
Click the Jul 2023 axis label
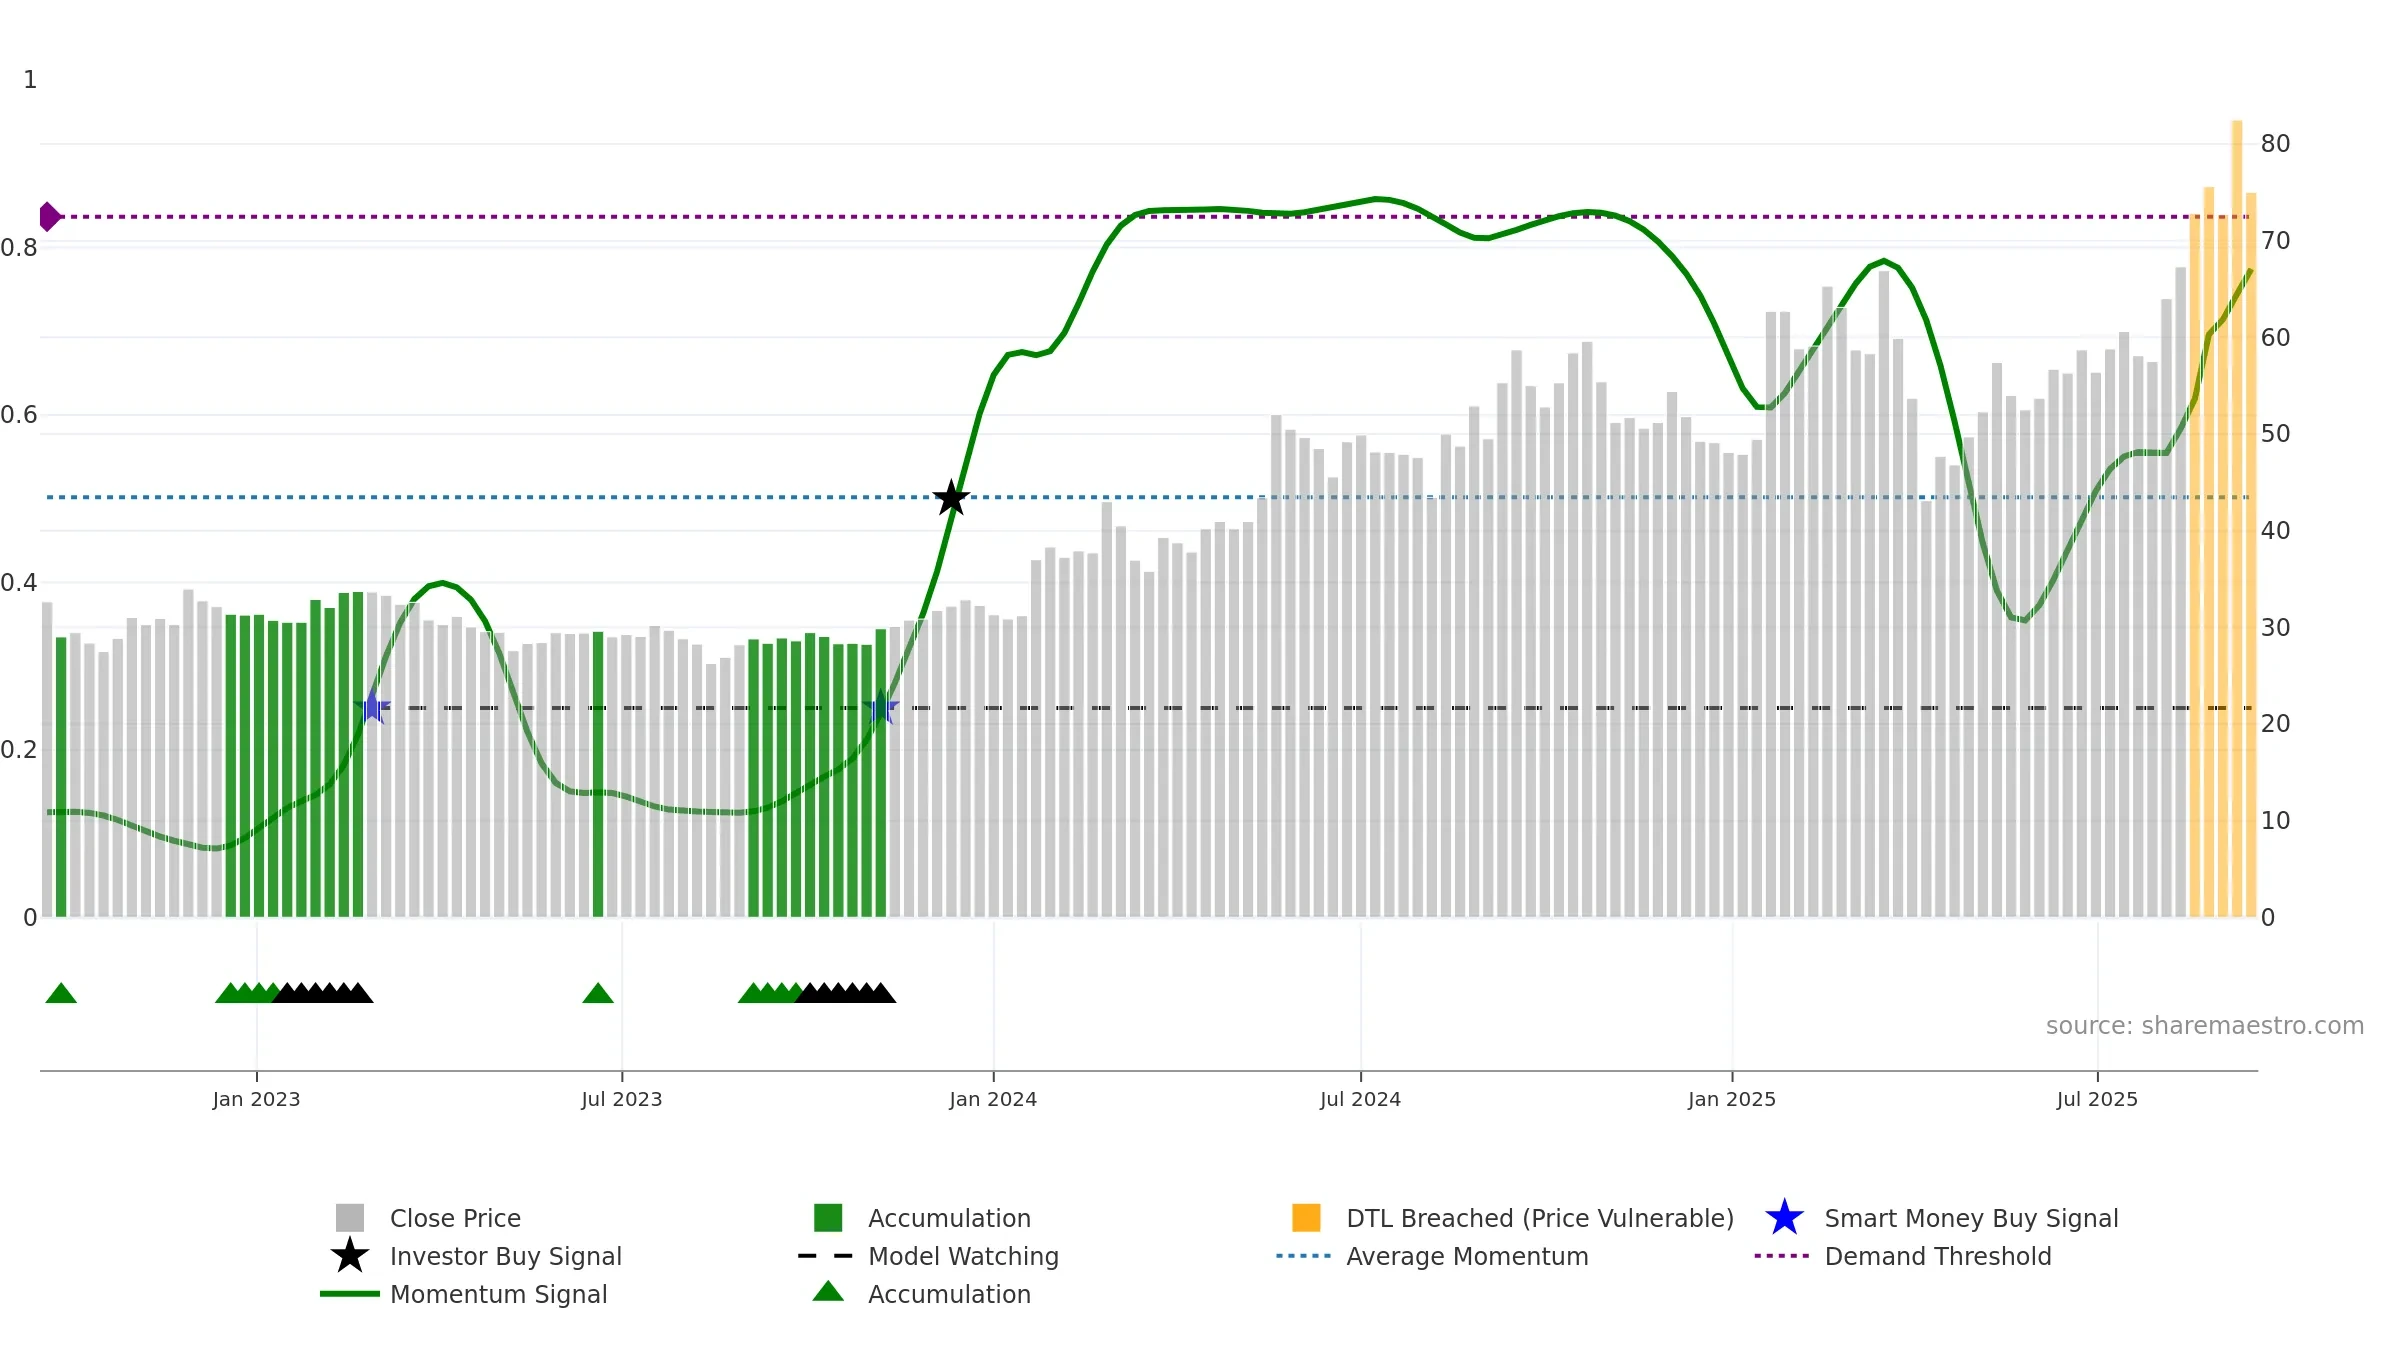point(622,1100)
